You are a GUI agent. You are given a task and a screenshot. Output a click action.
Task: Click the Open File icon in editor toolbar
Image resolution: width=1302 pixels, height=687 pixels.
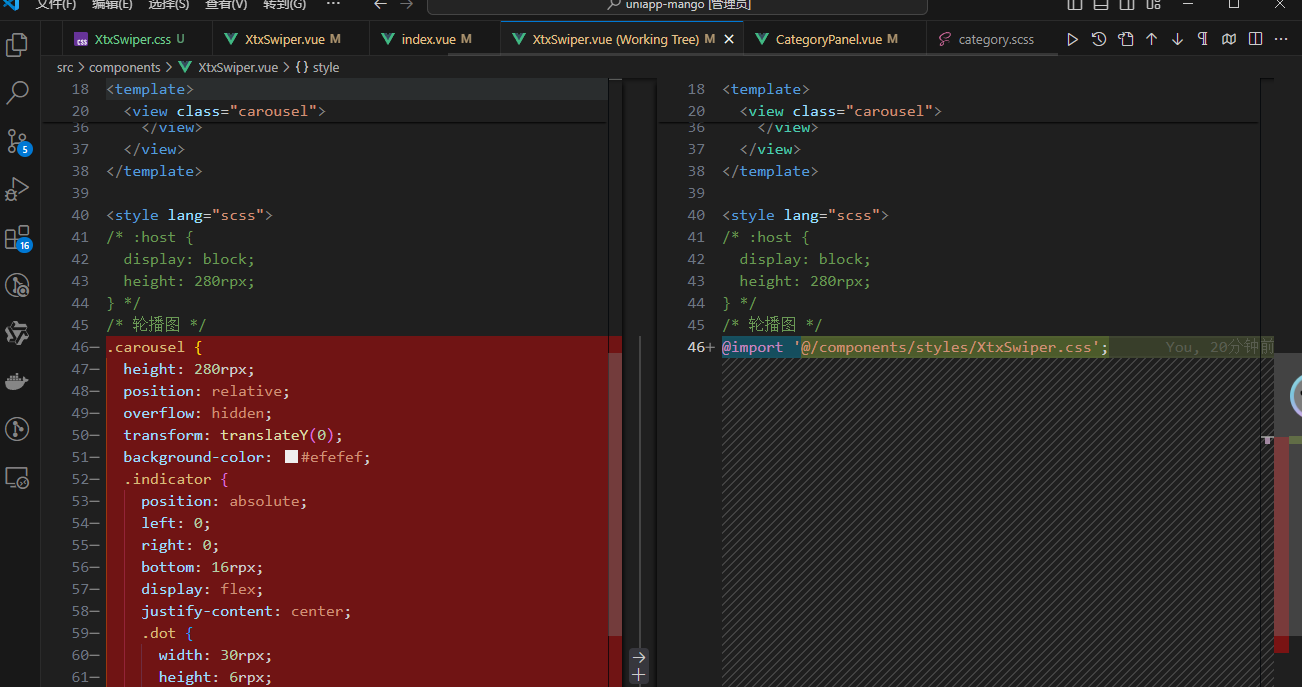[1125, 40]
